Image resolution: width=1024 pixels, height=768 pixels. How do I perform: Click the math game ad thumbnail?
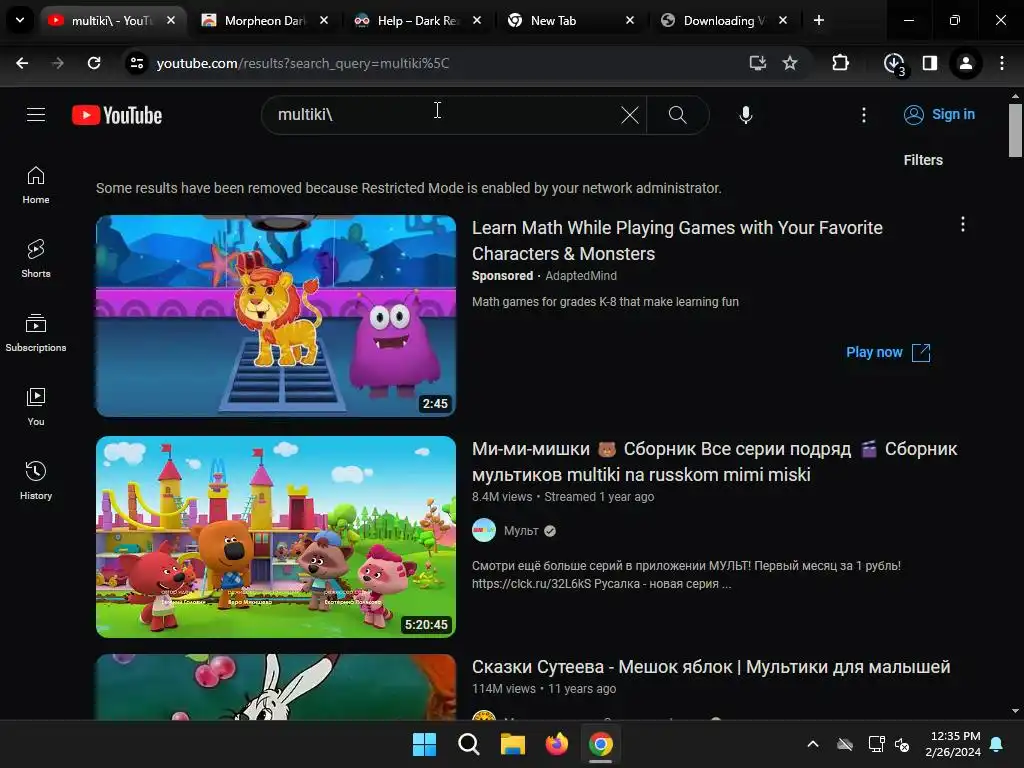pos(276,315)
